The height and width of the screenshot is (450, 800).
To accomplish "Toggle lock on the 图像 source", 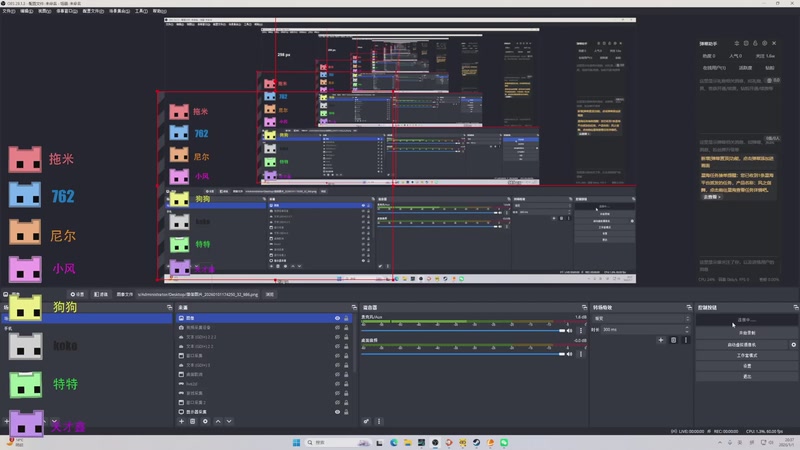I will pos(346,318).
